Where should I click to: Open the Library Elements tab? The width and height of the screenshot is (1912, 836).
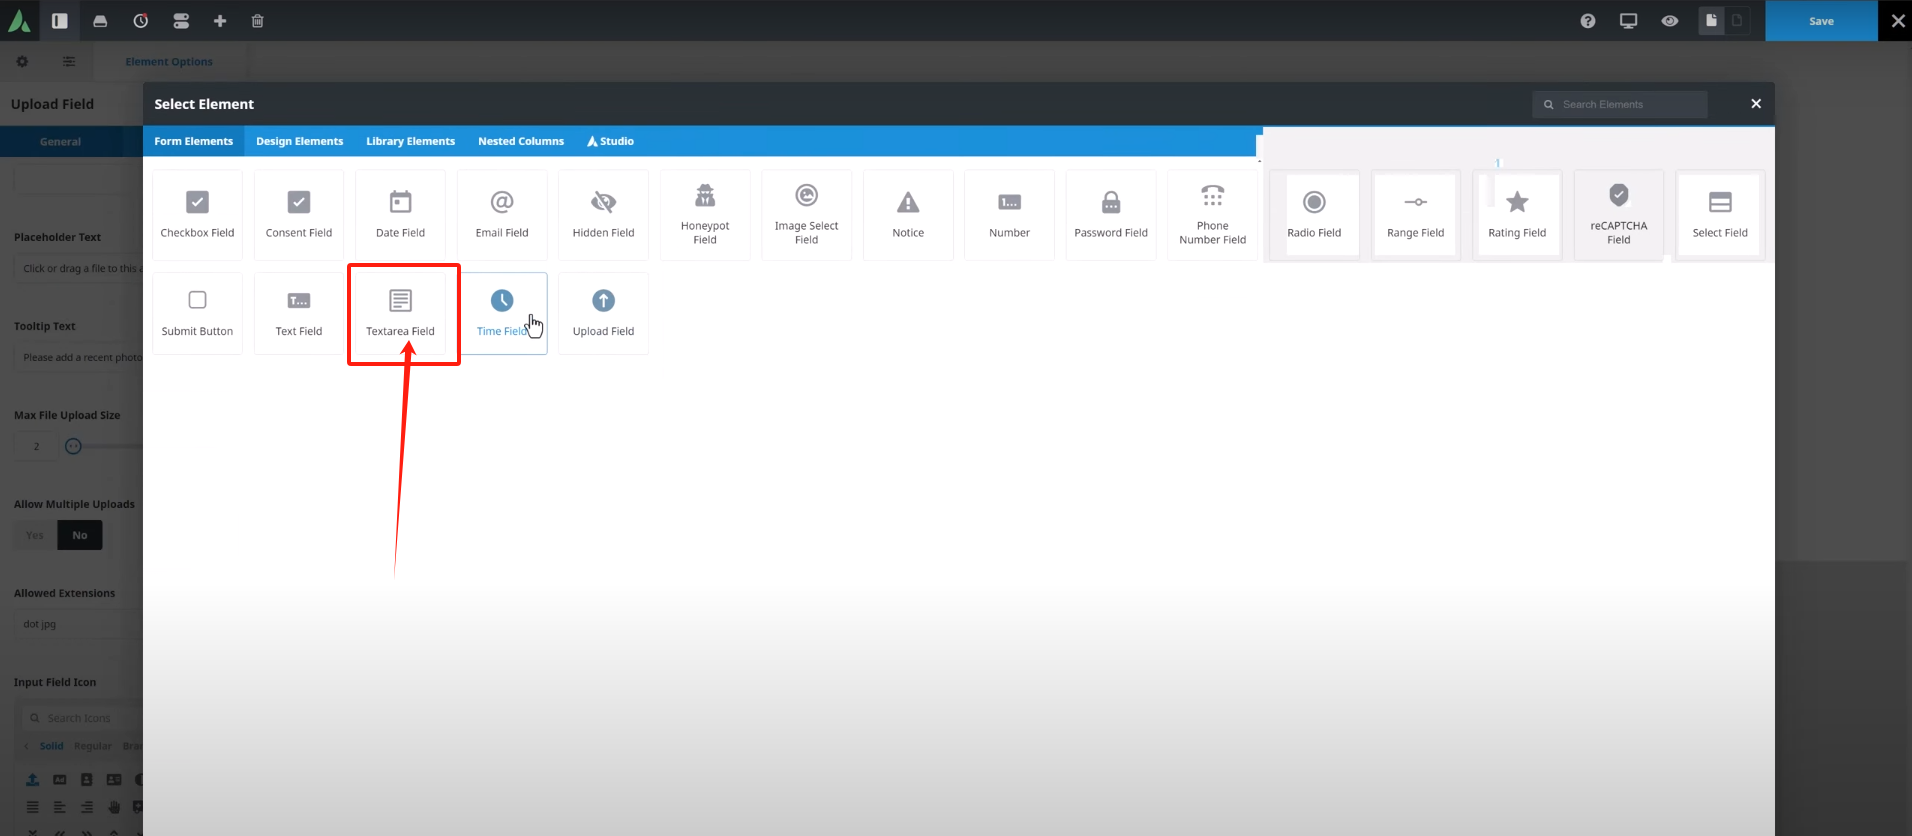pos(410,141)
